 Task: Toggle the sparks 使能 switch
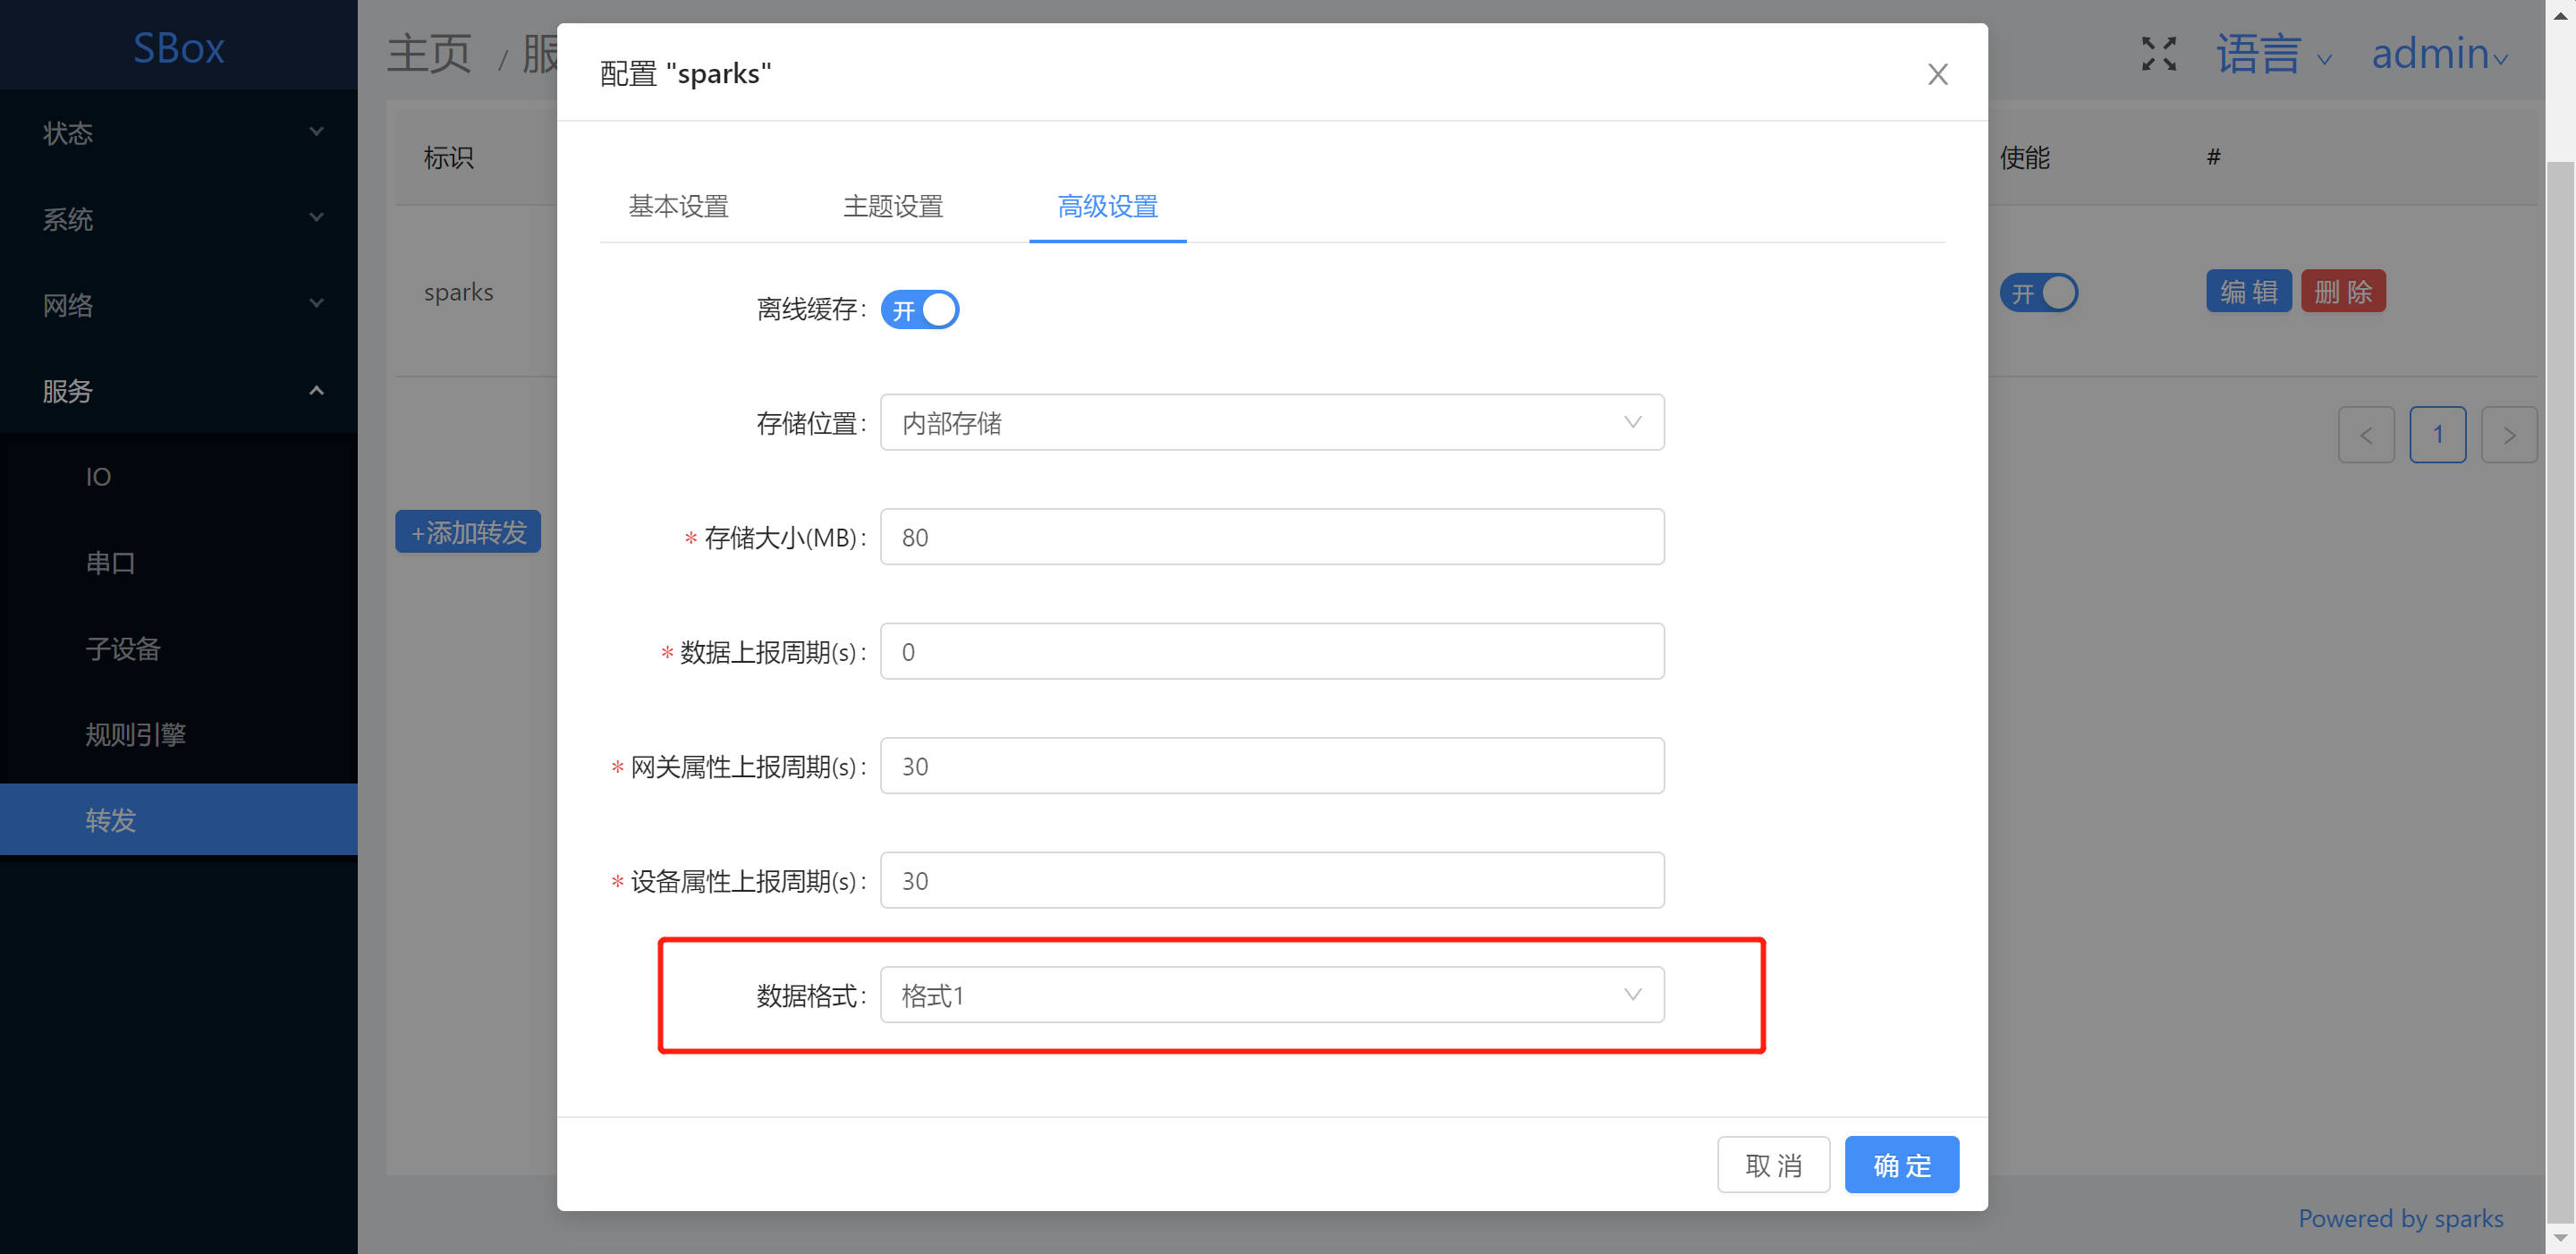coord(2038,293)
